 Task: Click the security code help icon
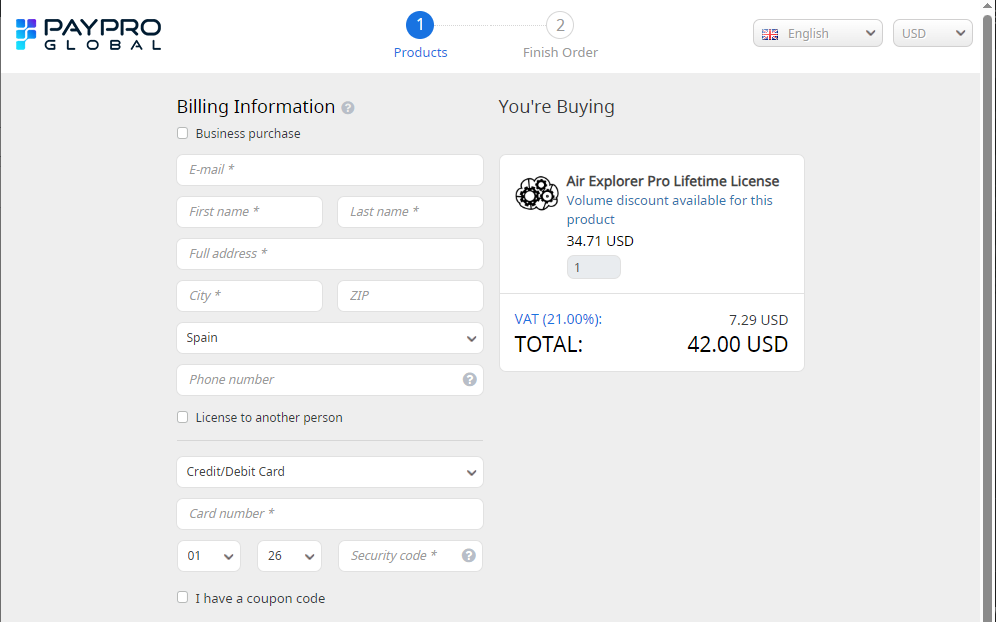(x=468, y=556)
